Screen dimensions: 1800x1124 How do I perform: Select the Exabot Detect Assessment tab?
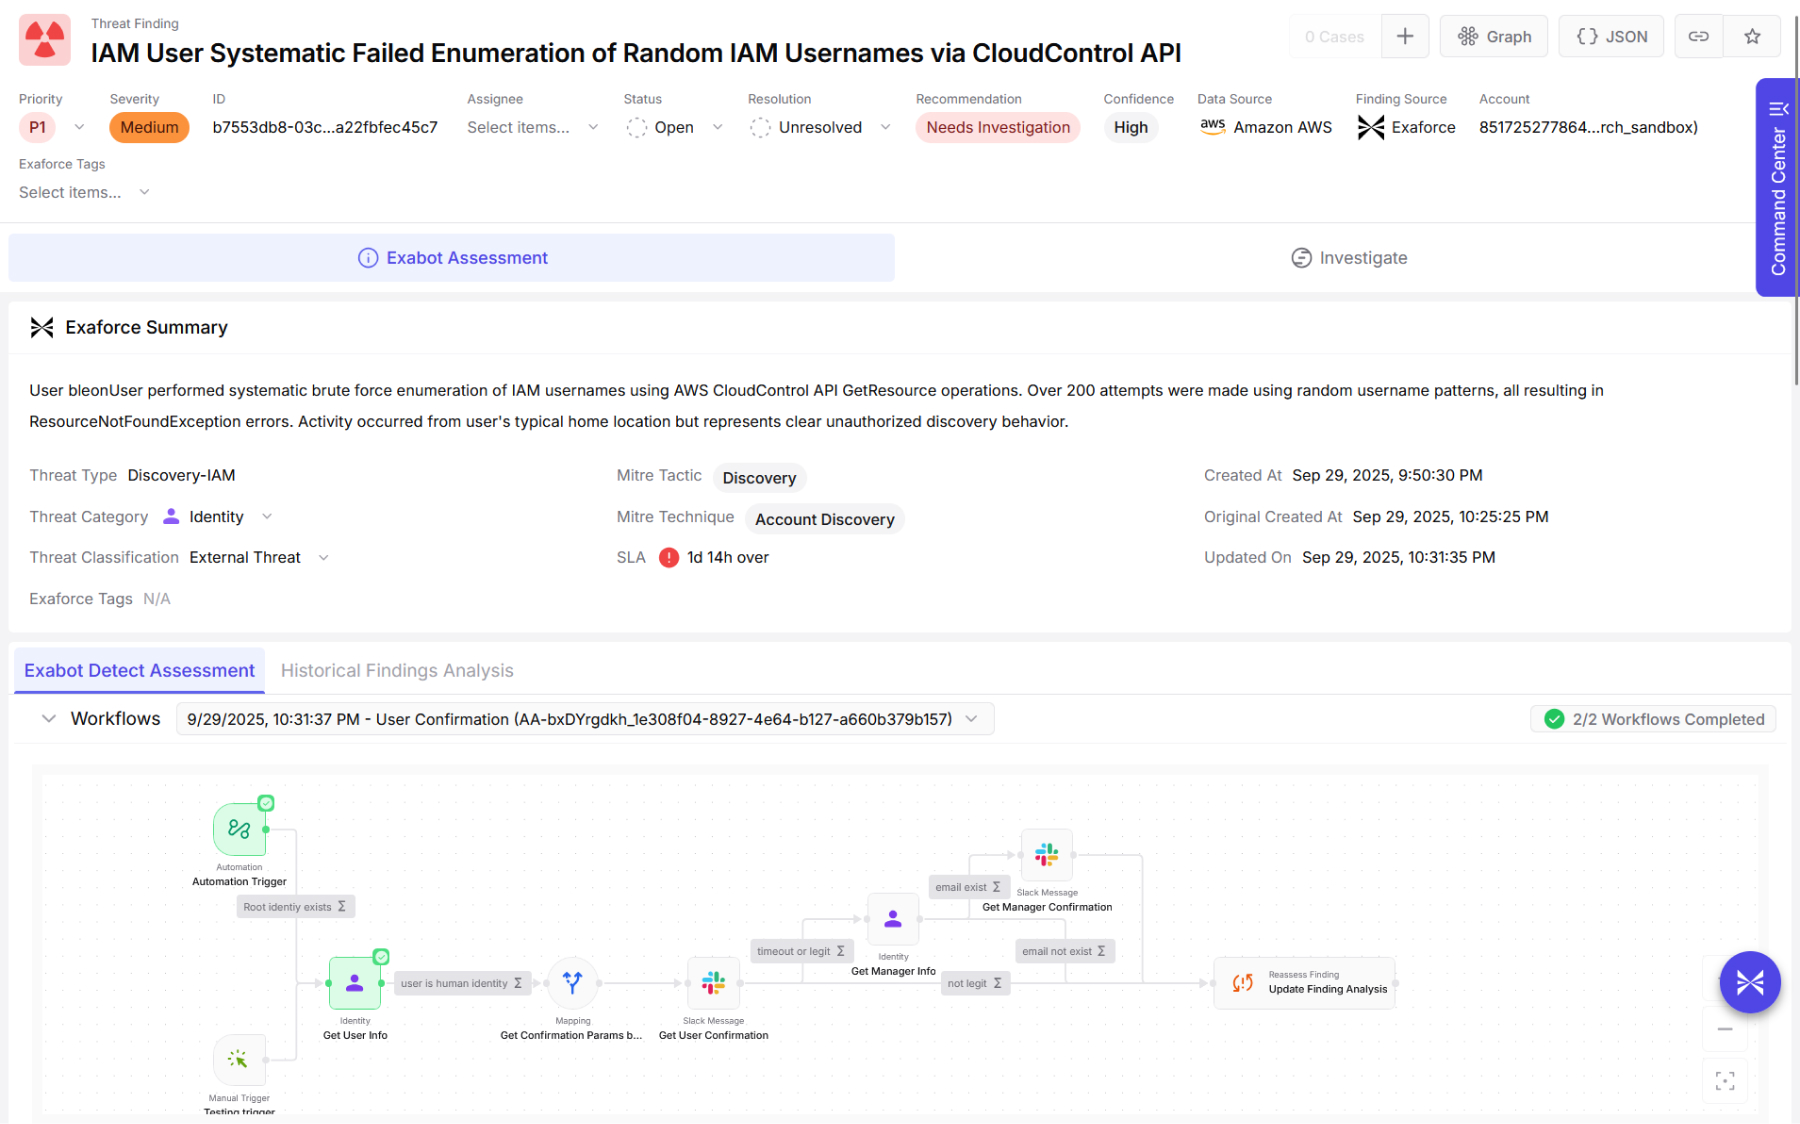tap(139, 671)
